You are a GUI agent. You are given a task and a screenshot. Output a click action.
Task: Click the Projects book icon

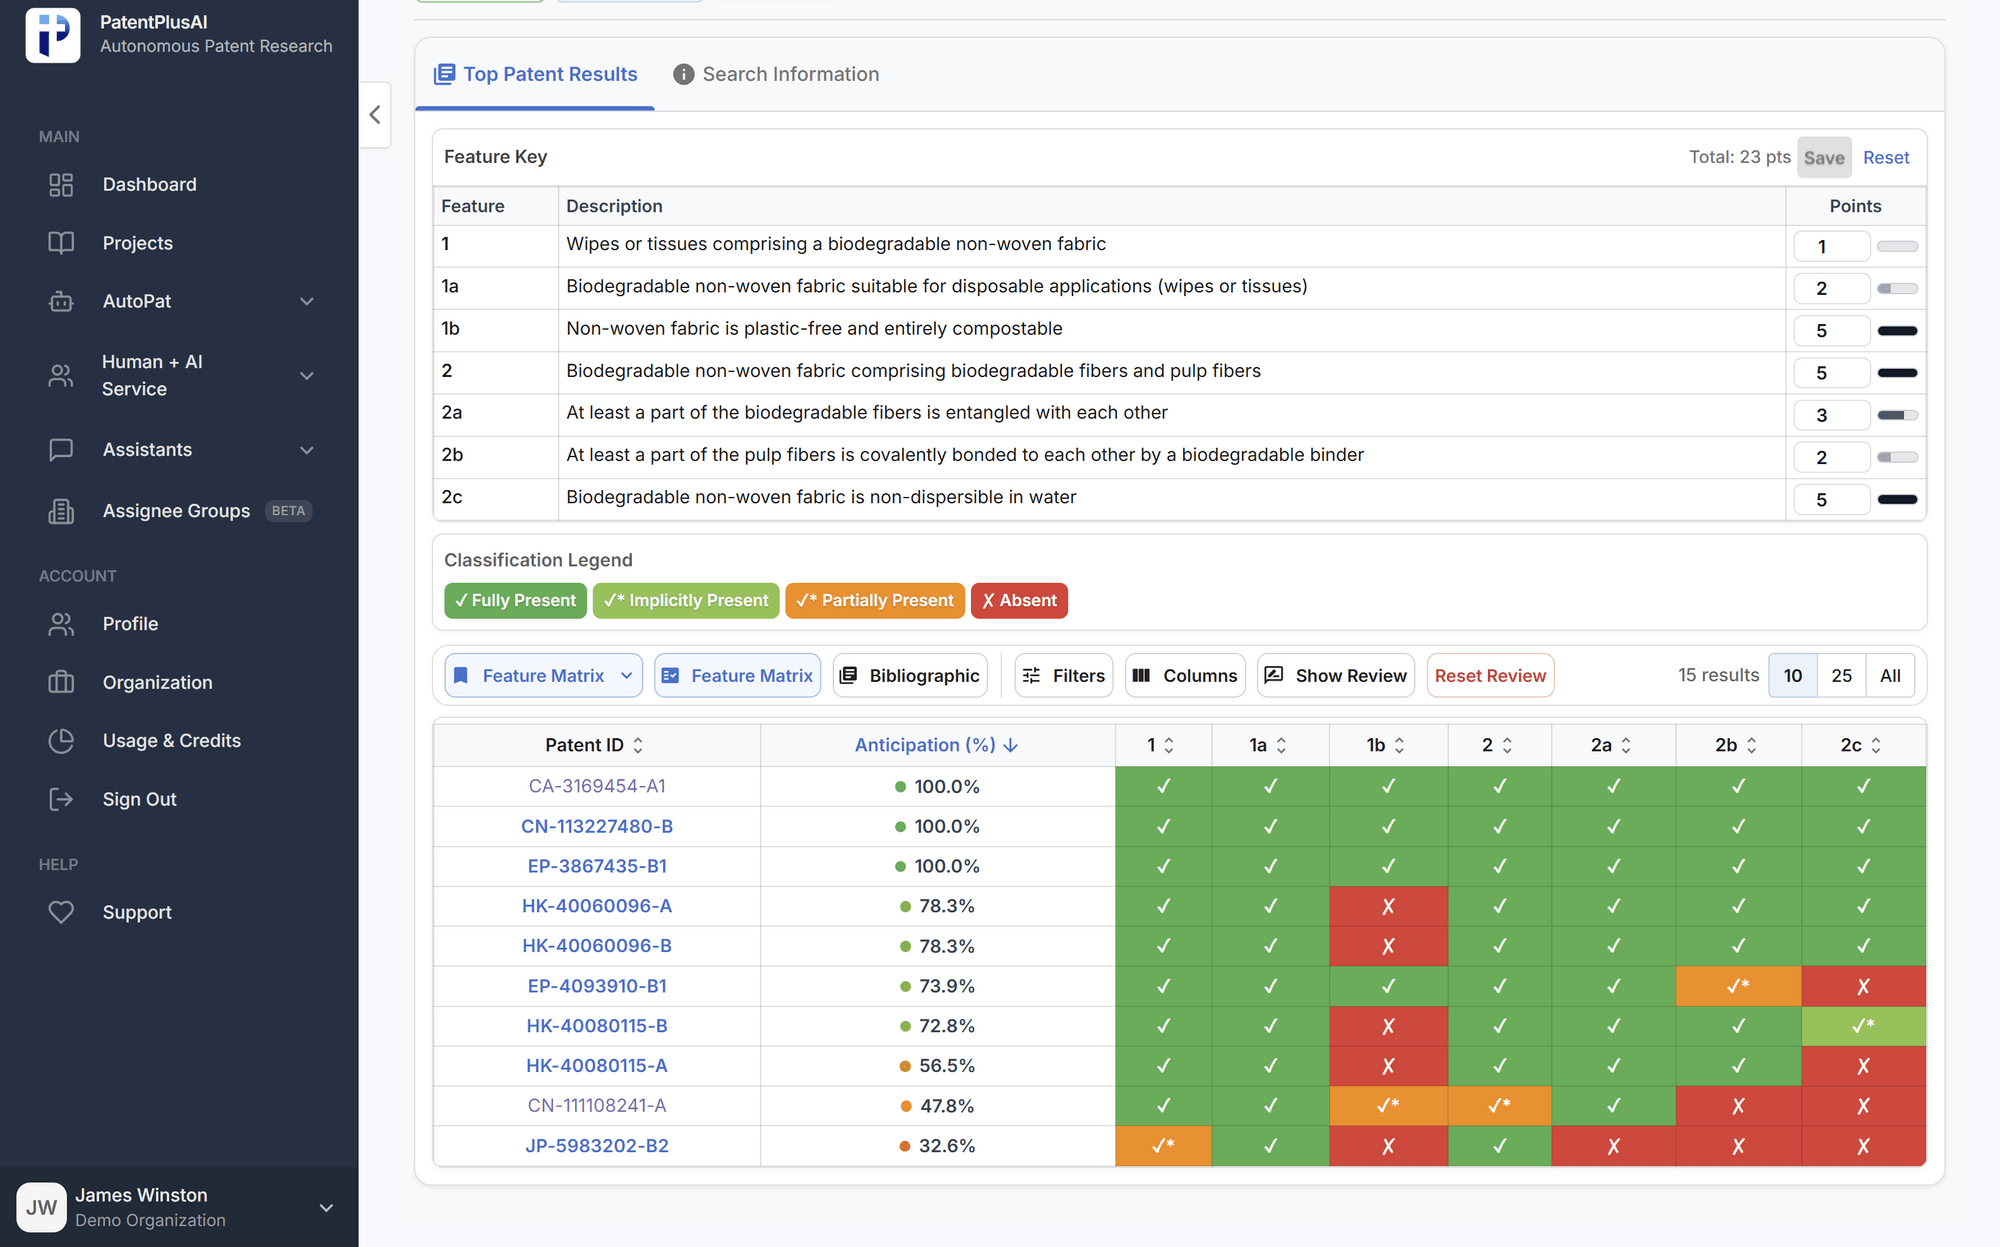point(61,243)
